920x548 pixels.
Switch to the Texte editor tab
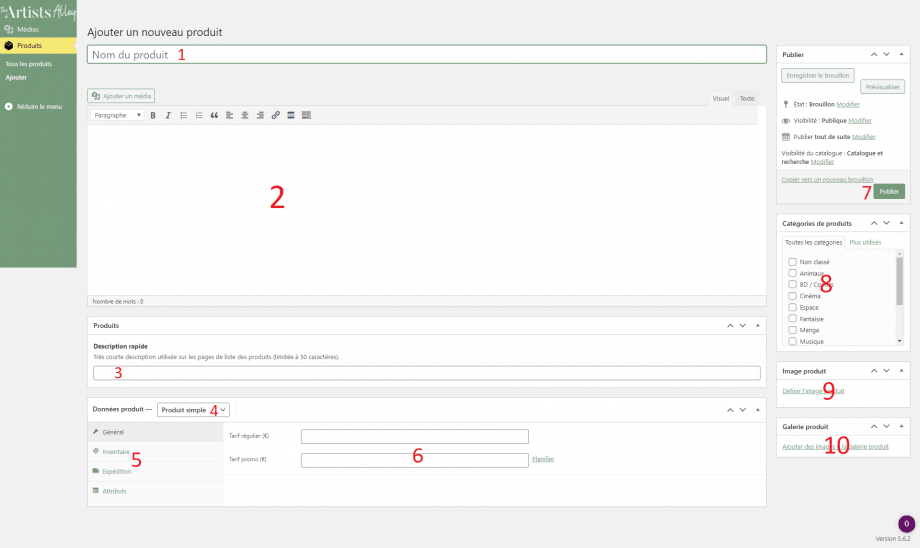[747, 99]
